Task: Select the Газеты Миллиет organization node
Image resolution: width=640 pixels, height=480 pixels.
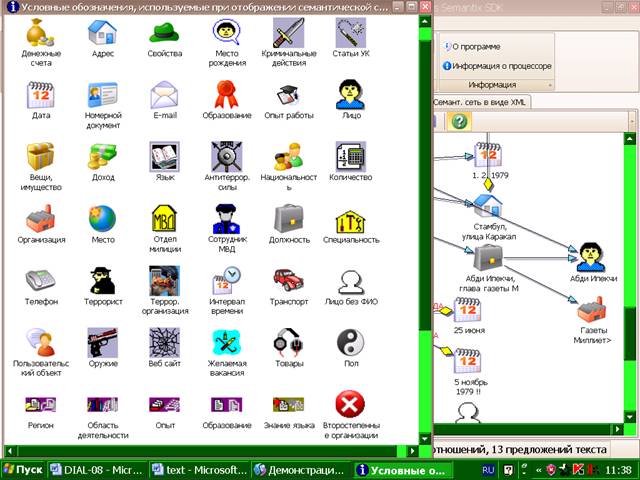Action: (592, 310)
